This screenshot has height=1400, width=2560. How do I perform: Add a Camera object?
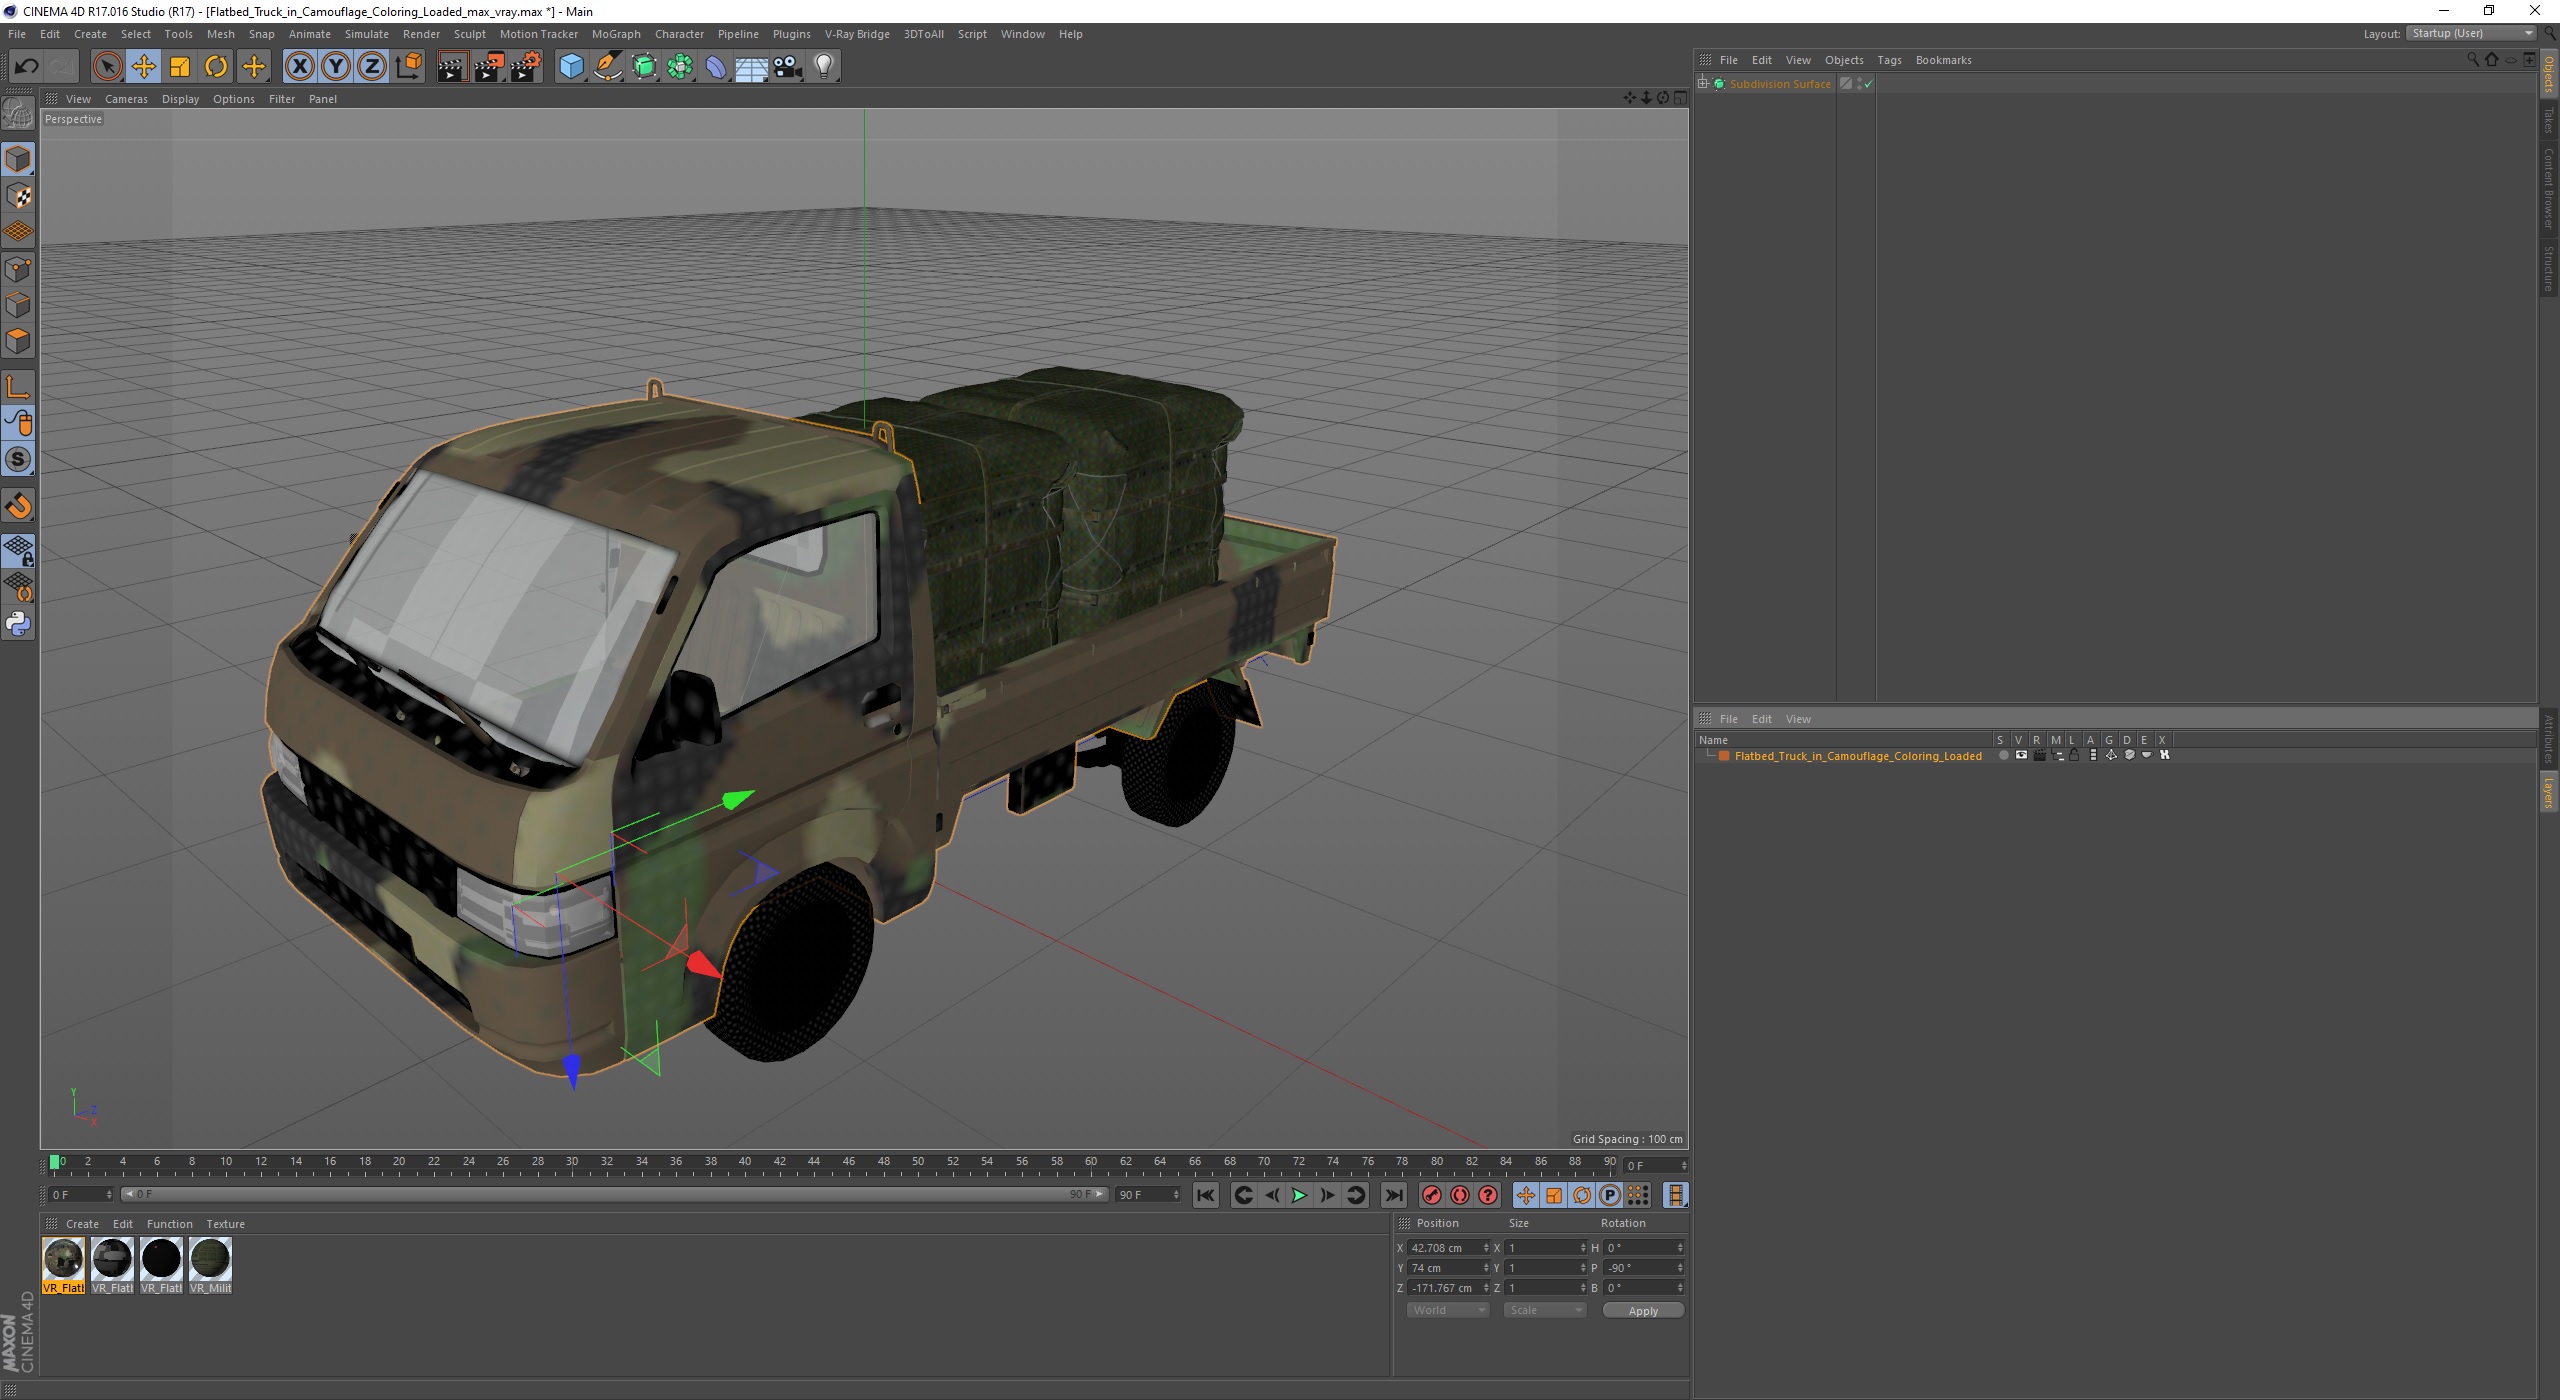click(x=788, y=67)
